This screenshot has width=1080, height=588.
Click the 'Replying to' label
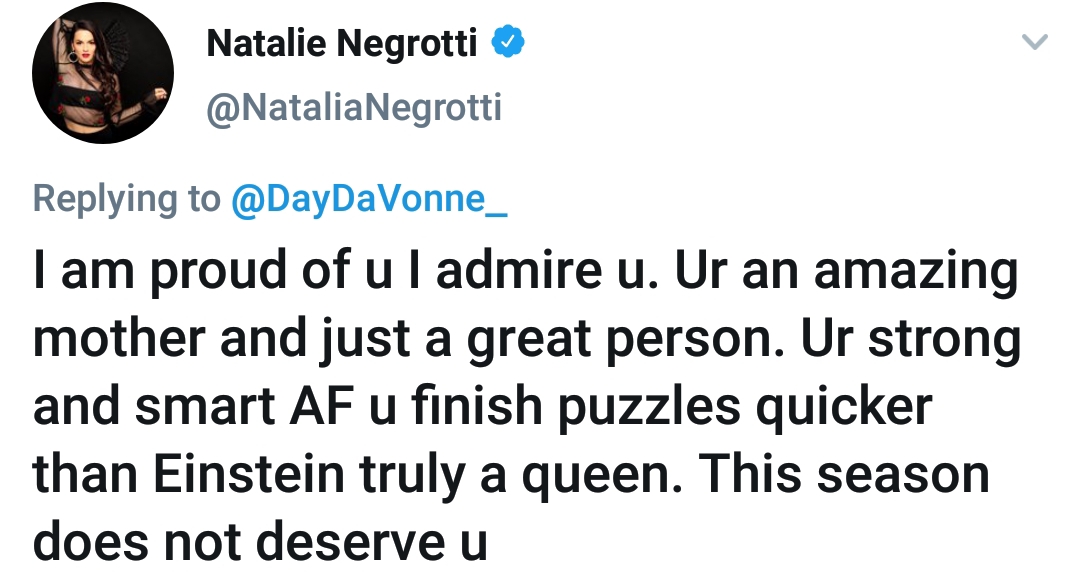(127, 199)
